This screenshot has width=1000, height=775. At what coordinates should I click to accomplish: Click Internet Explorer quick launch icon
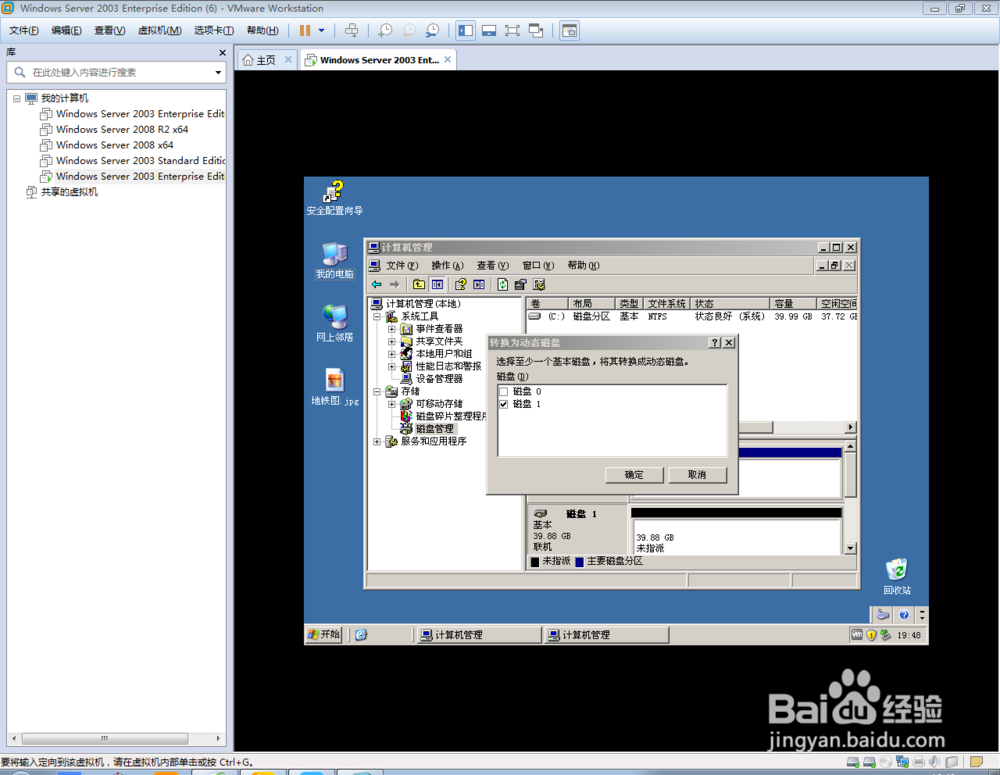coord(361,635)
